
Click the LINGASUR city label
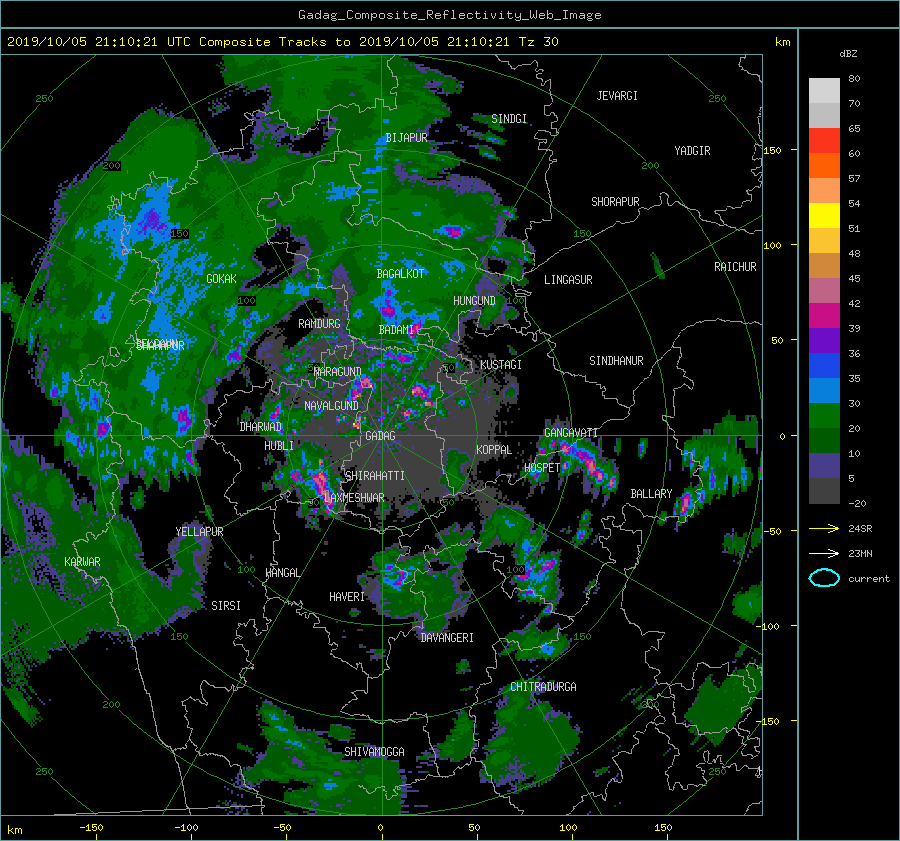[x=568, y=280]
